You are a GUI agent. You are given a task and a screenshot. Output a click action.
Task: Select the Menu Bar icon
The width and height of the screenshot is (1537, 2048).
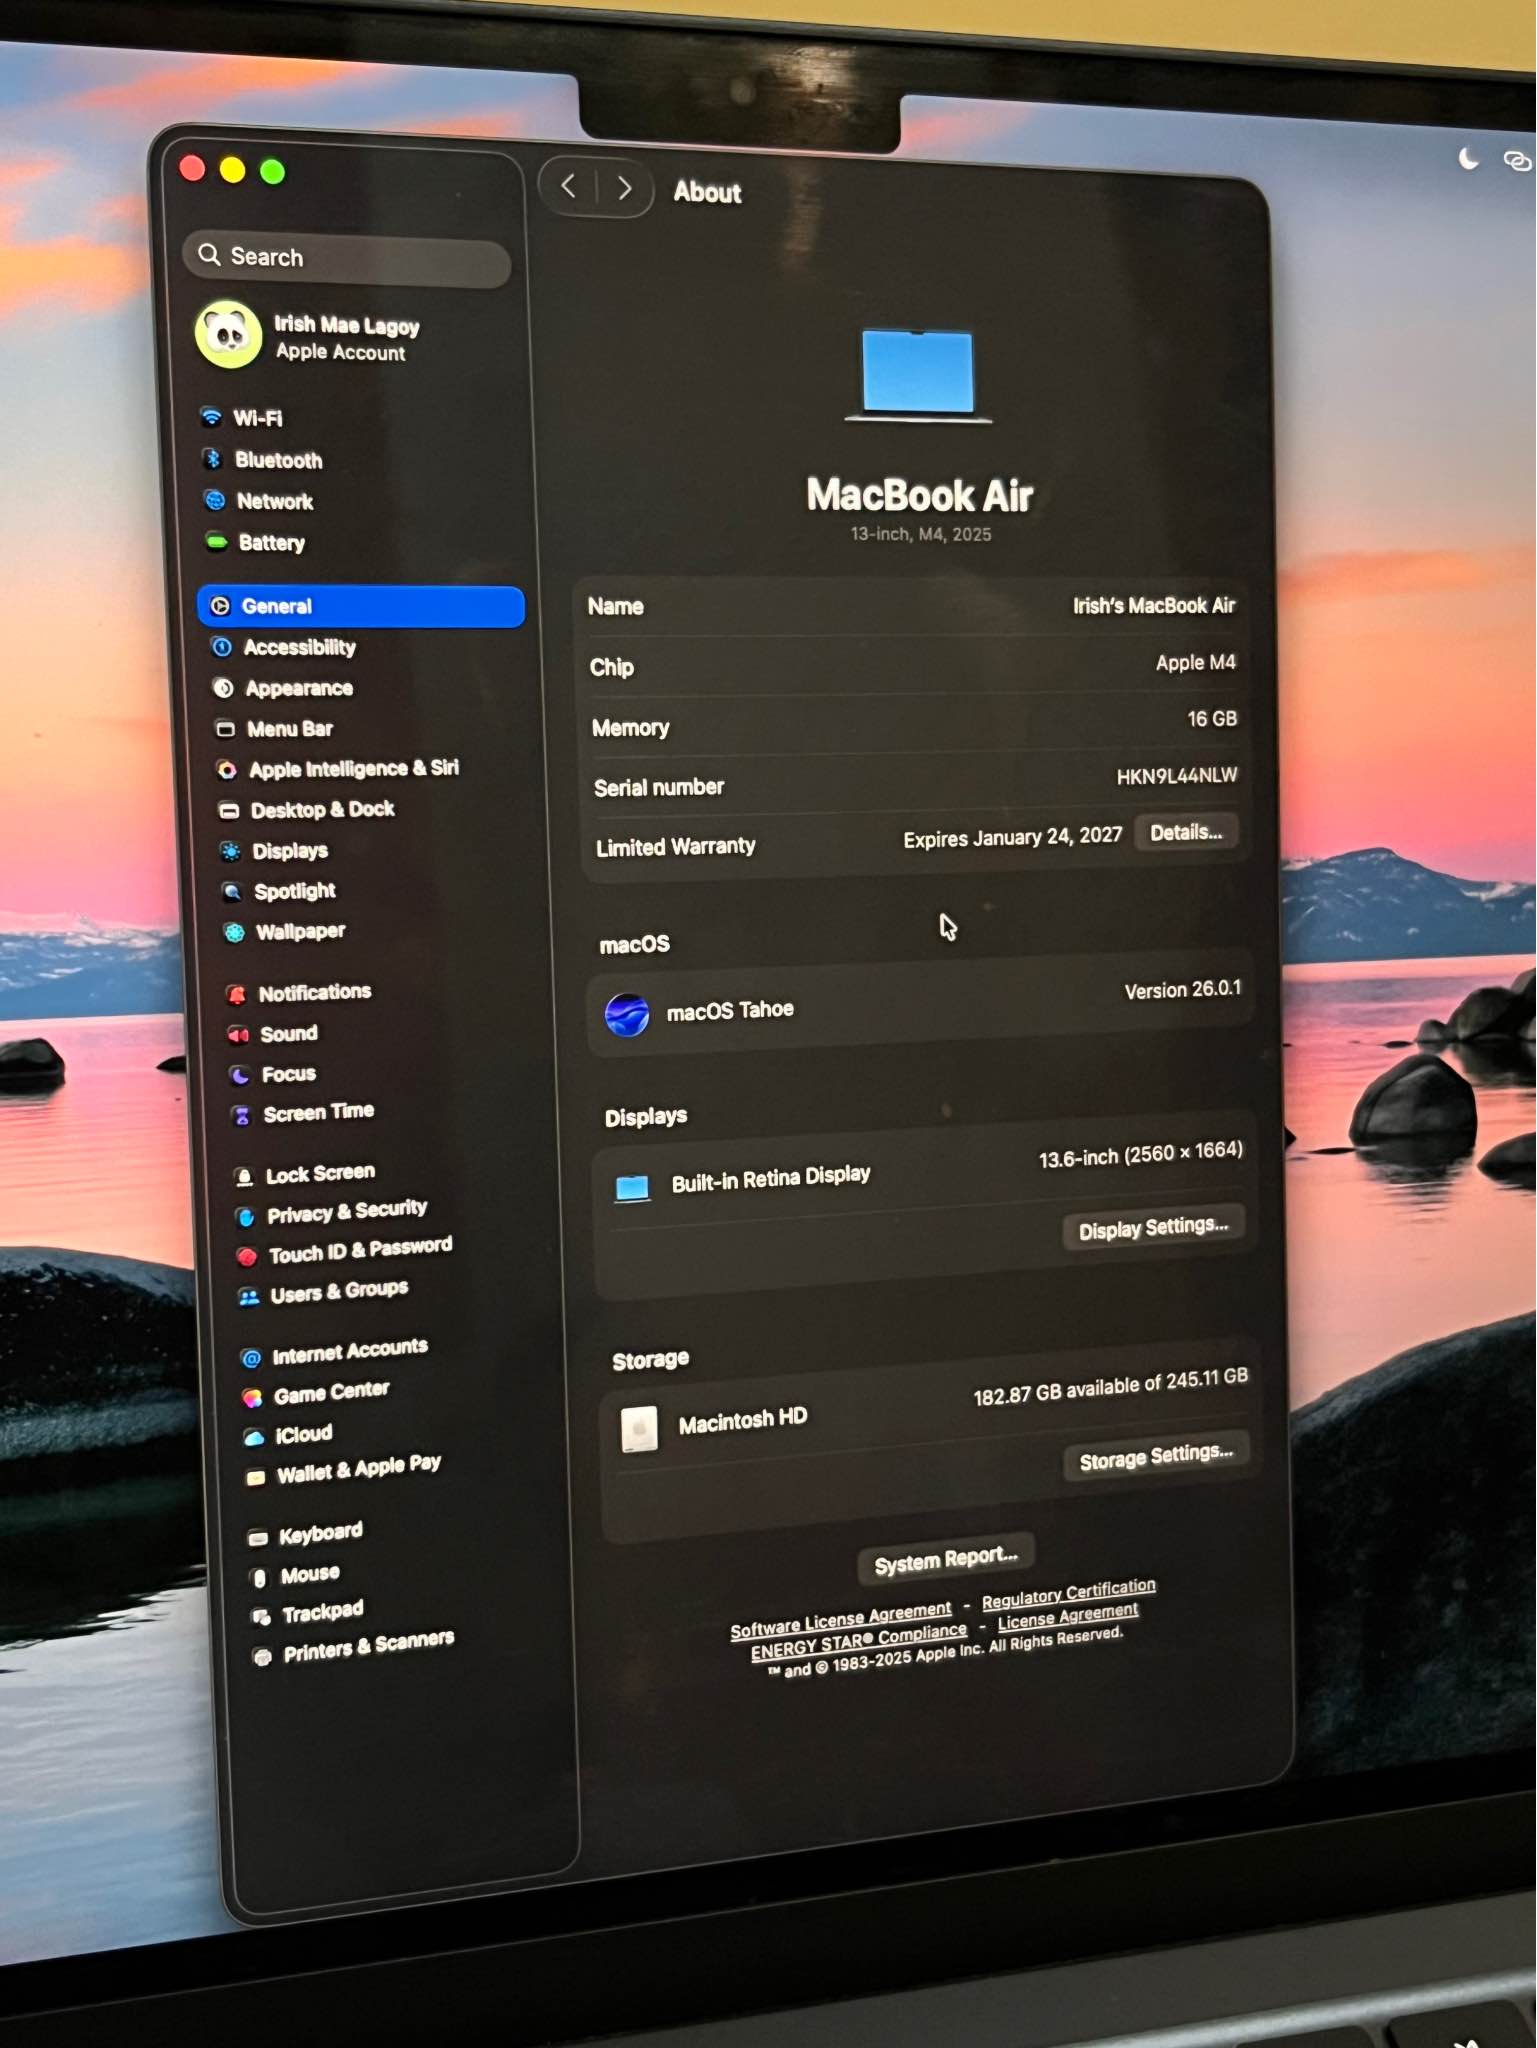coord(226,729)
